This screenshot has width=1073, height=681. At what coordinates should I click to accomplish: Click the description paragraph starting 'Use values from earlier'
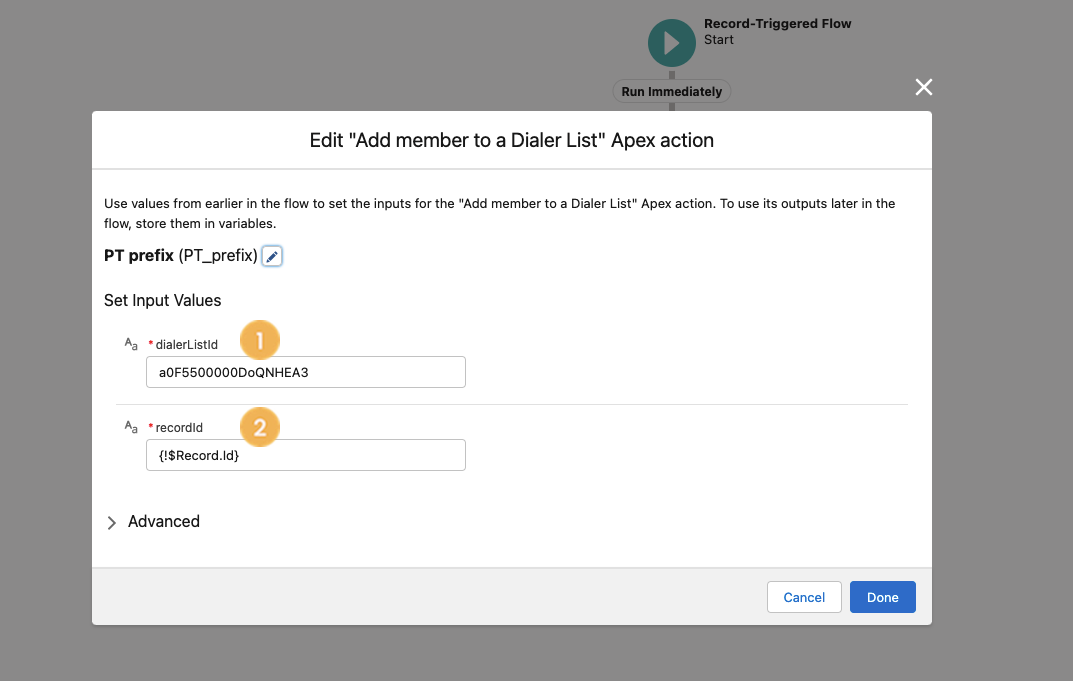(x=500, y=214)
